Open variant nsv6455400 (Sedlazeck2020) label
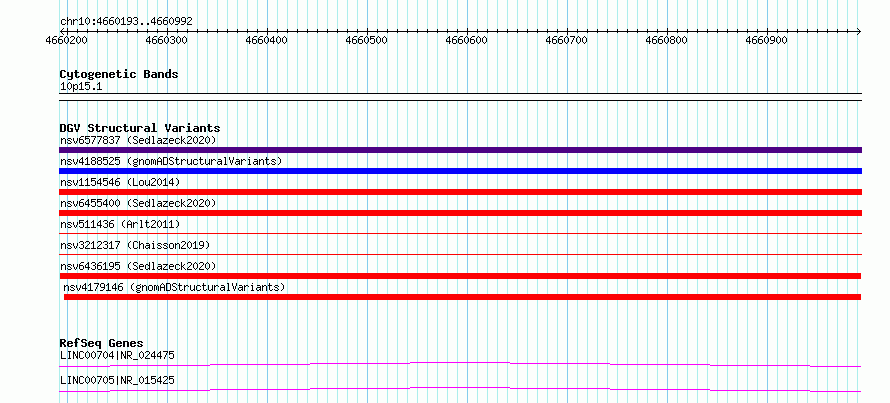 coord(138,203)
